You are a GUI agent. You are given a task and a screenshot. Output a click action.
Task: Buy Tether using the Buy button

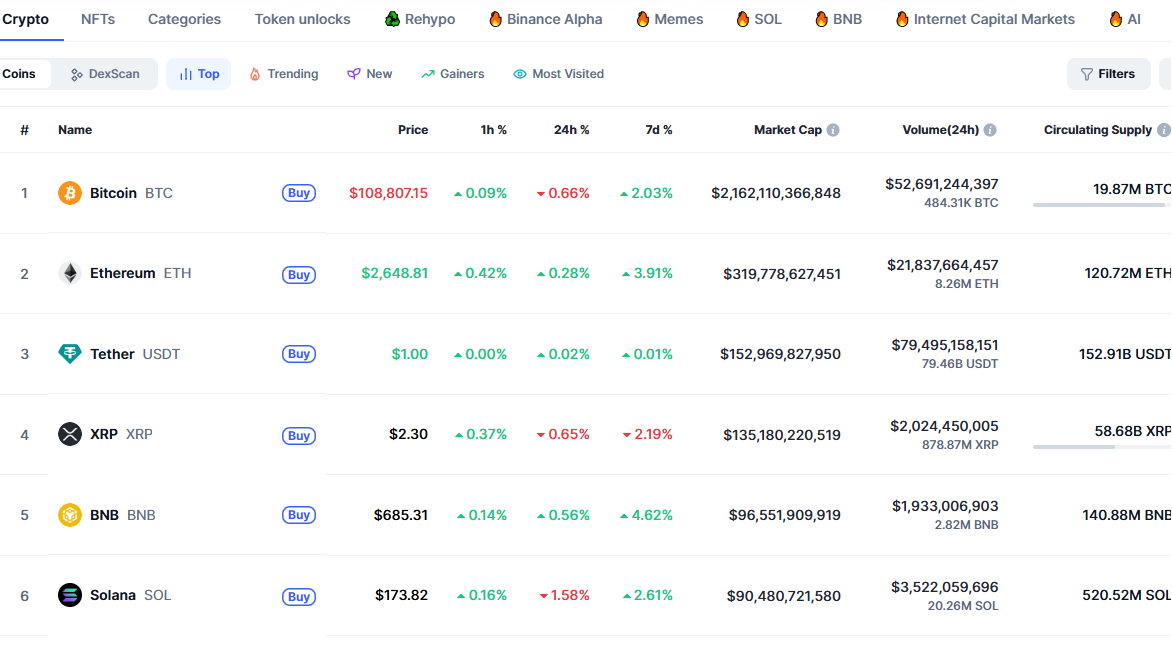[x=299, y=353]
